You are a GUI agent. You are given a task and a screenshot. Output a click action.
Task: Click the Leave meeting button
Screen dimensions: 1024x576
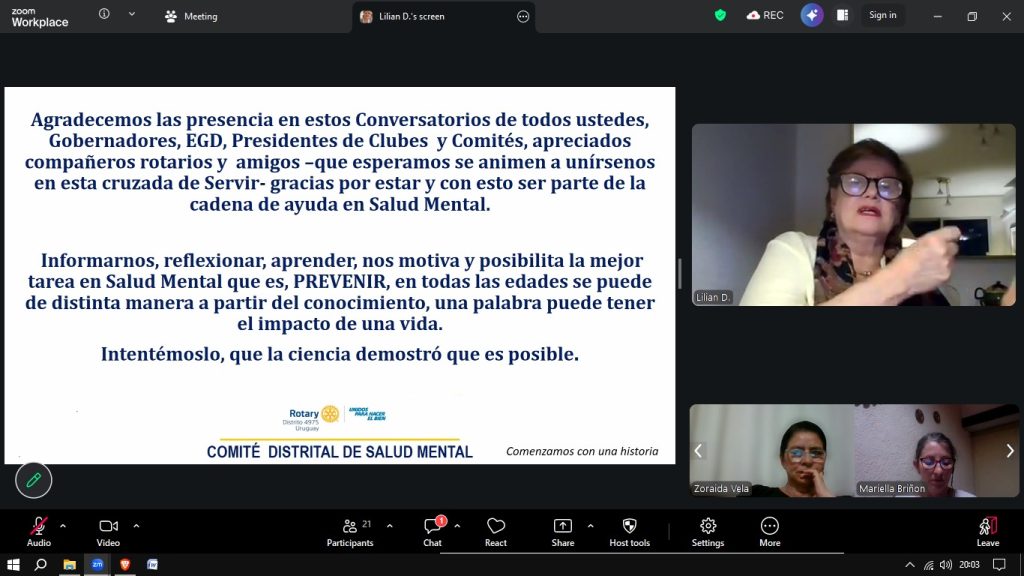(987, 529)
